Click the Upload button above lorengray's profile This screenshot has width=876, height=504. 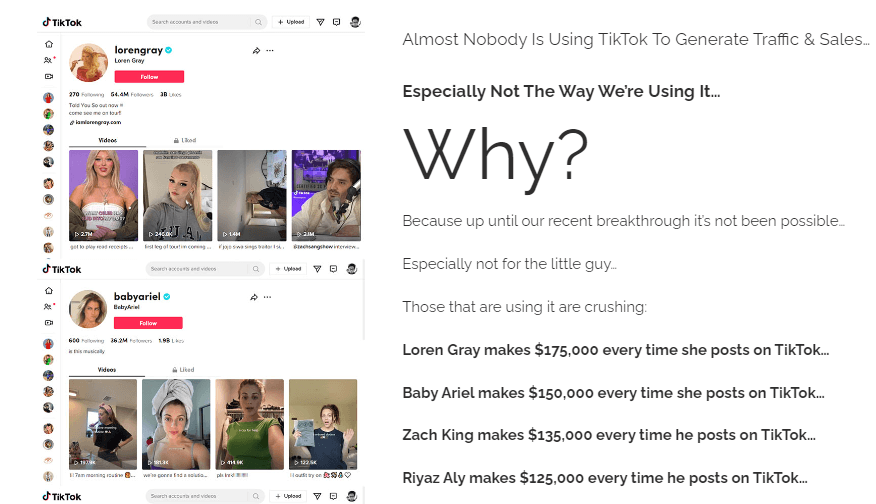click(290, 21)
